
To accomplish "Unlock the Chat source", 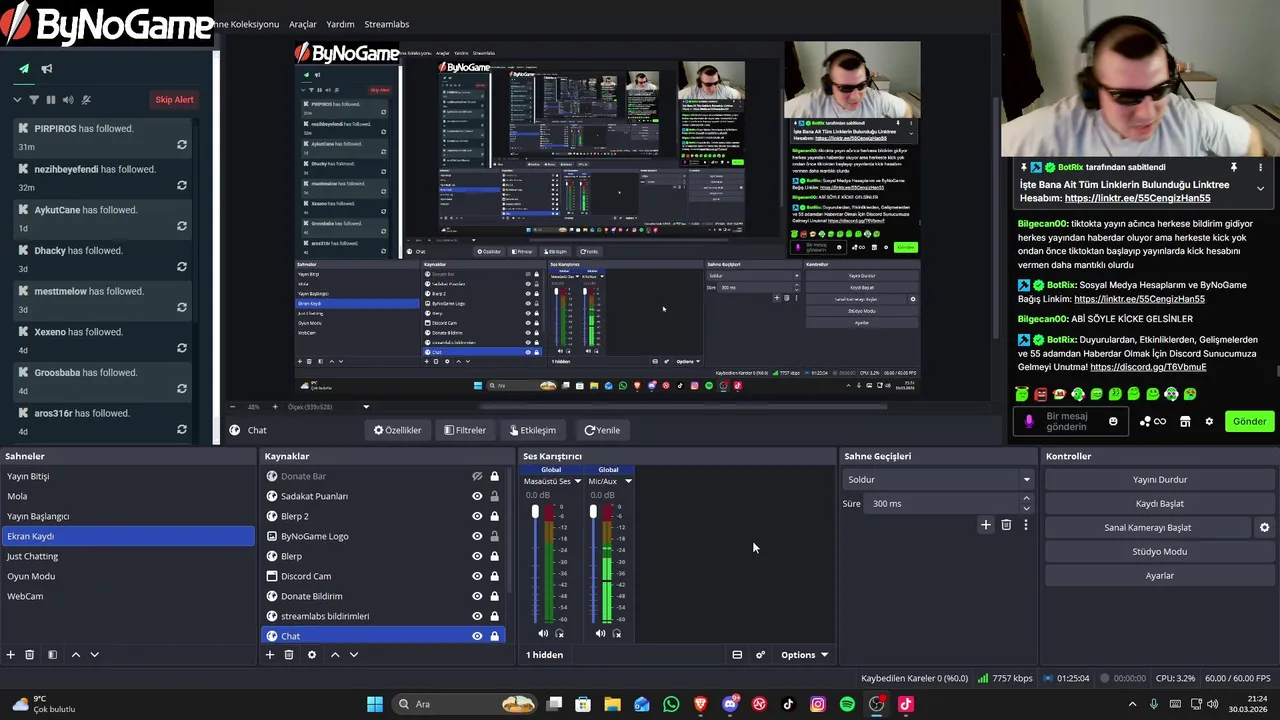I will click(x=494, y=636).
